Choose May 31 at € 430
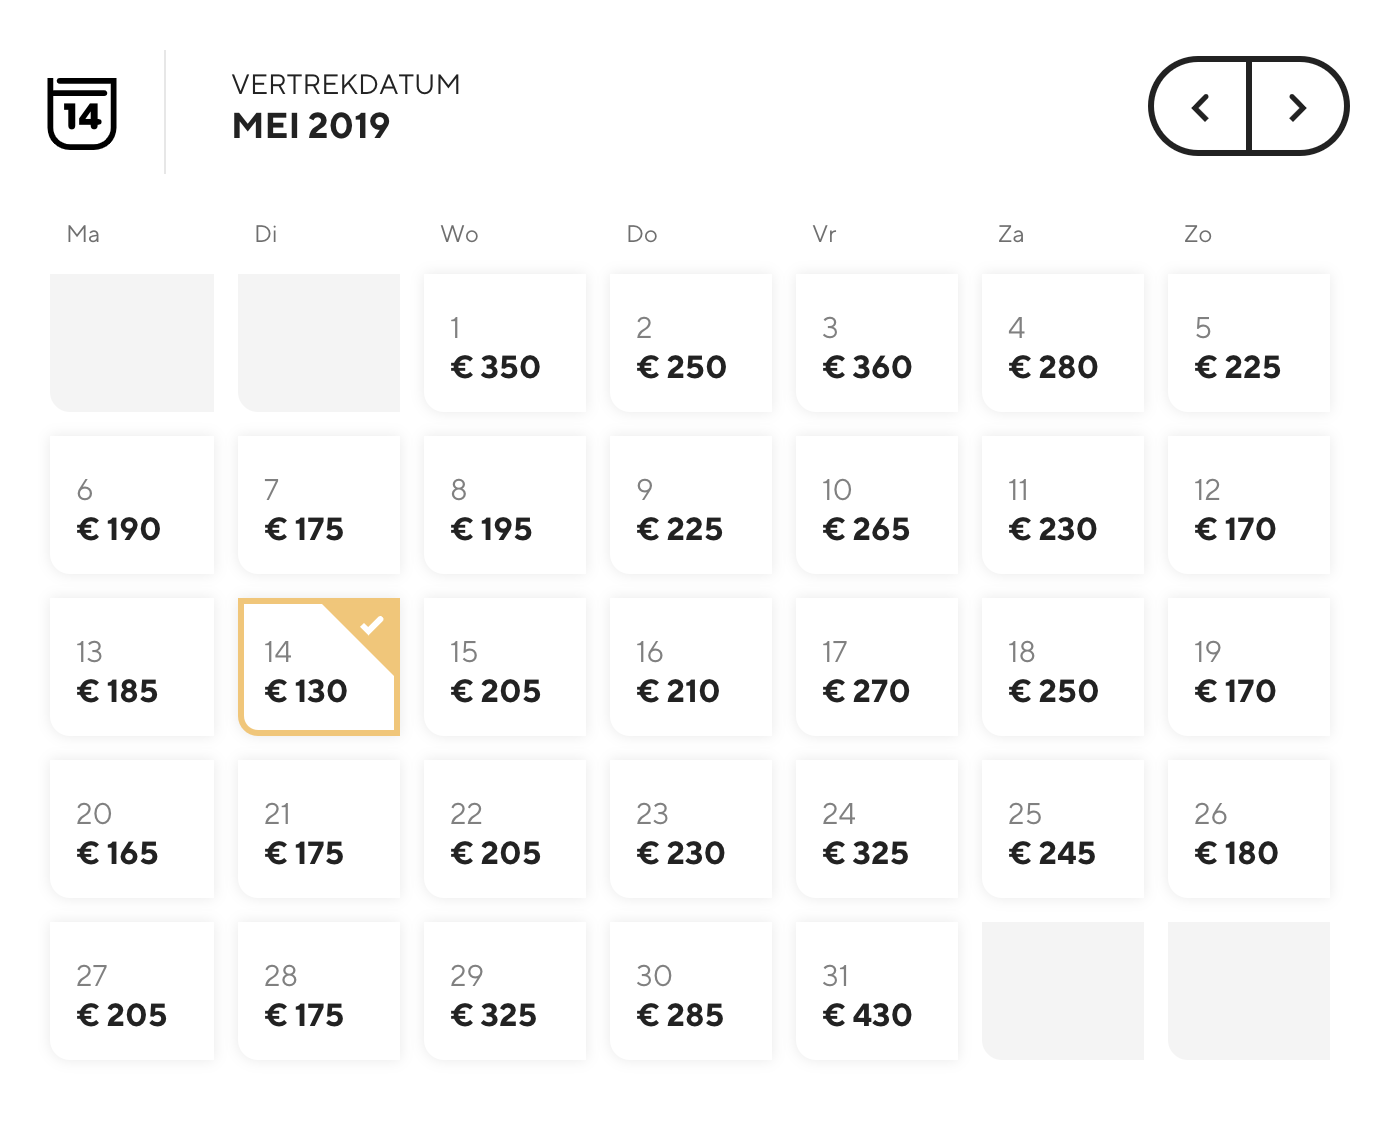 (x=877, y=991)
